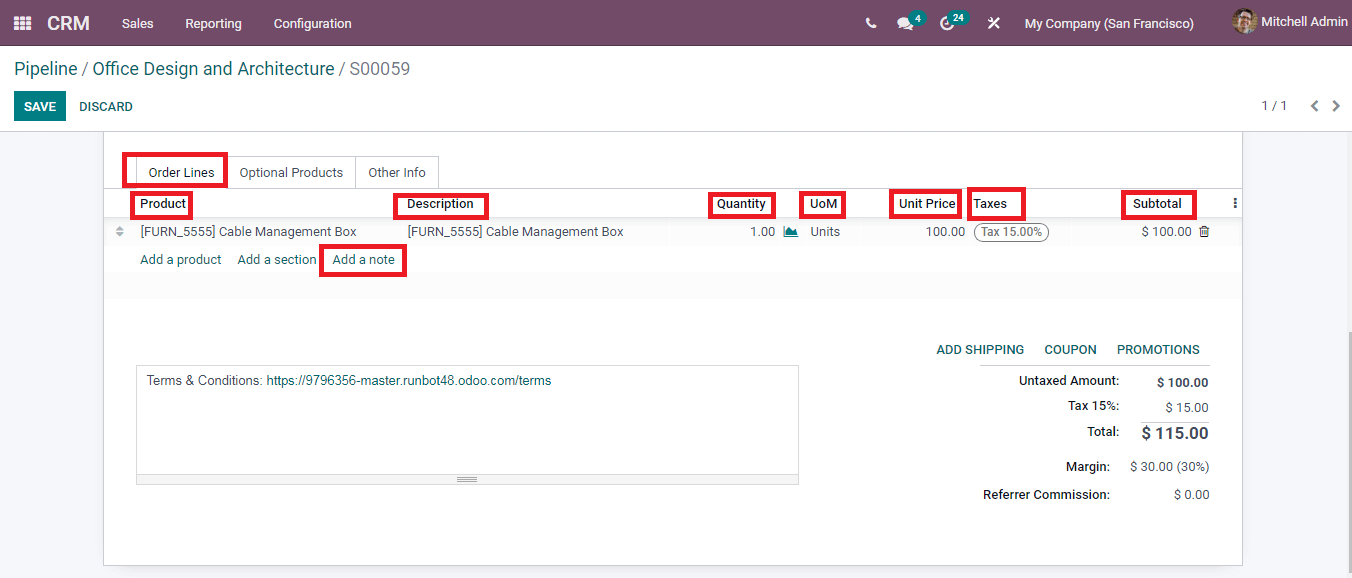The height and width of the screenshot is (578, 1352).
Task: Click the Total $ 115.00 amount
Action: click(1175, 433)
